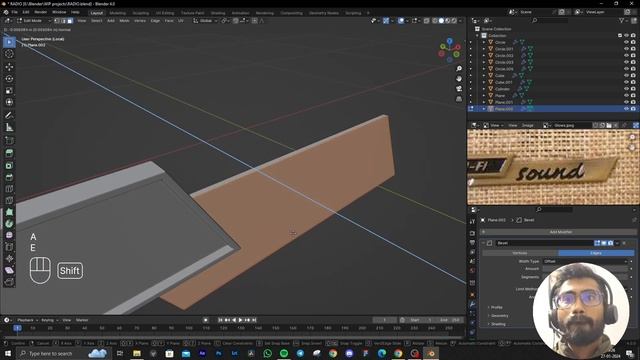Open the Modifiers wrench tab in Properties
This screenshot has width=640, height=360.
[x=472, y=304]
